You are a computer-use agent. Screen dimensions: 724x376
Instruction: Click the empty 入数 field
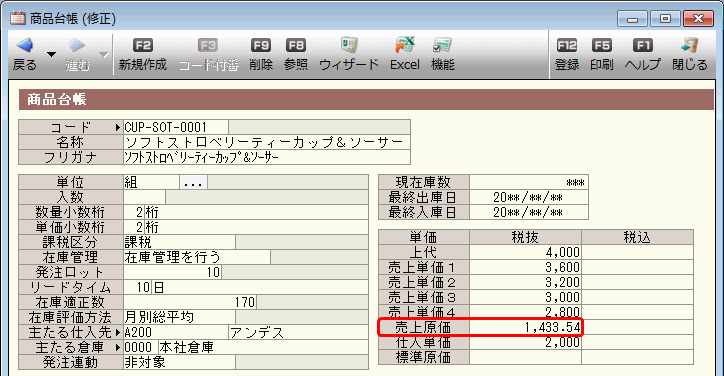click(x=145, y=197)
